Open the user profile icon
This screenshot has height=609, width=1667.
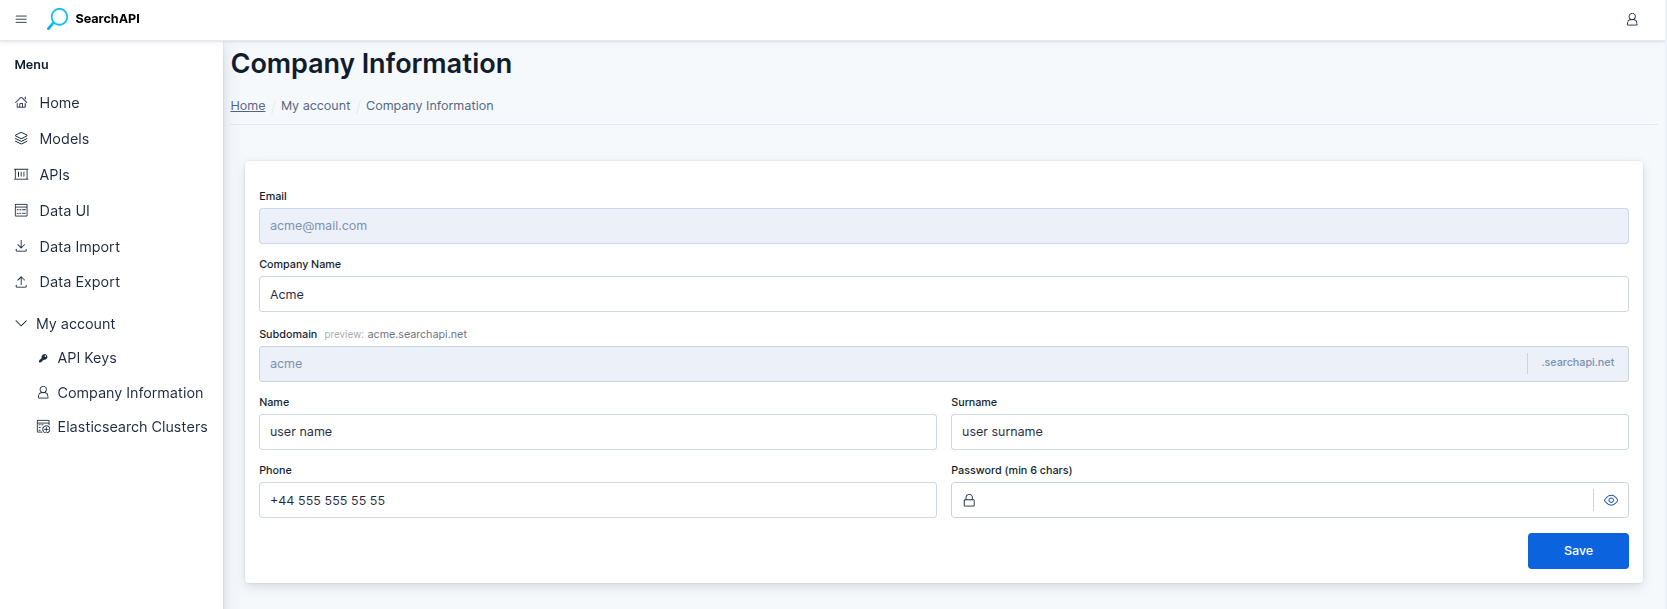1632,19
